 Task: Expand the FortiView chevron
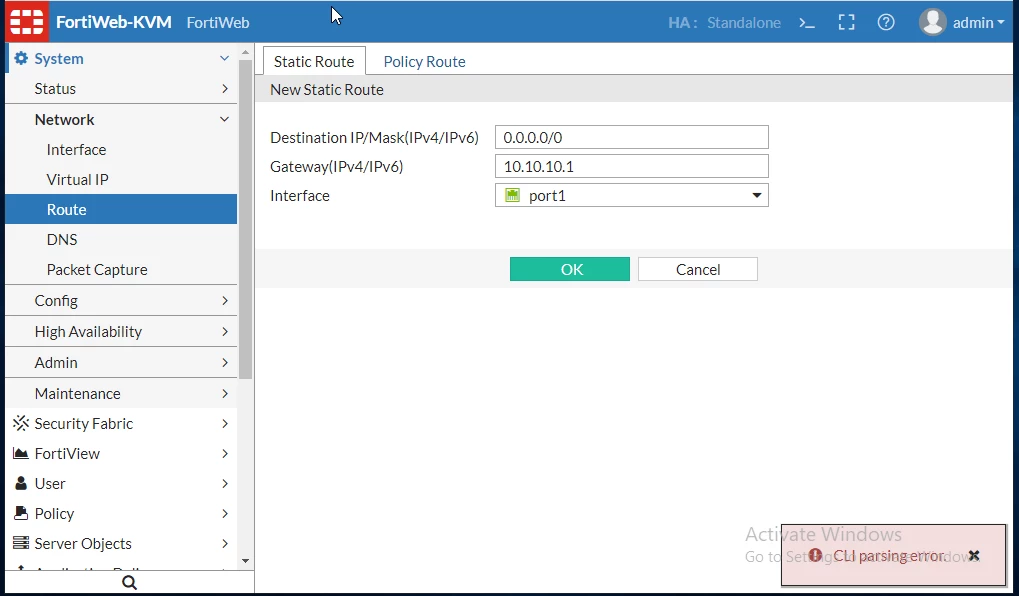coord(225,453)
